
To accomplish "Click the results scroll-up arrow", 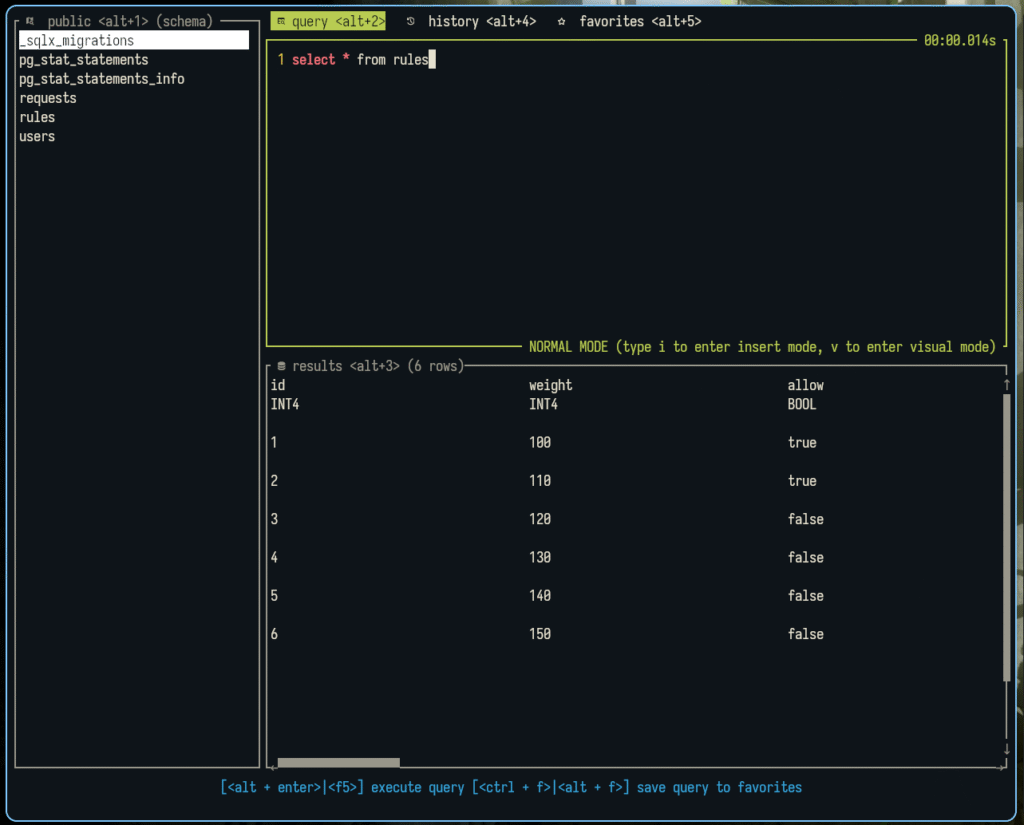I will pyautogui.click(x=1006, y=385).
